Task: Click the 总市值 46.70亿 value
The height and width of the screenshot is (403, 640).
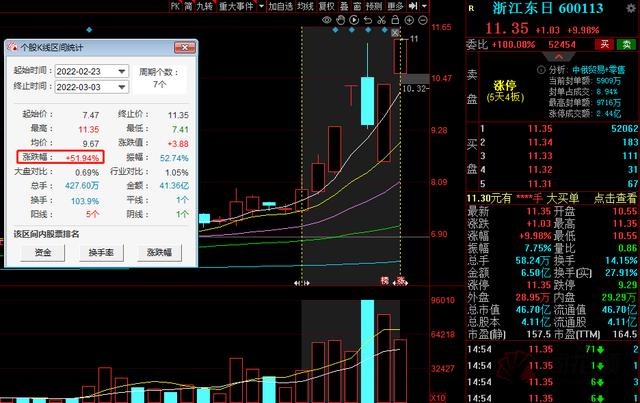Action: (533, 309)
